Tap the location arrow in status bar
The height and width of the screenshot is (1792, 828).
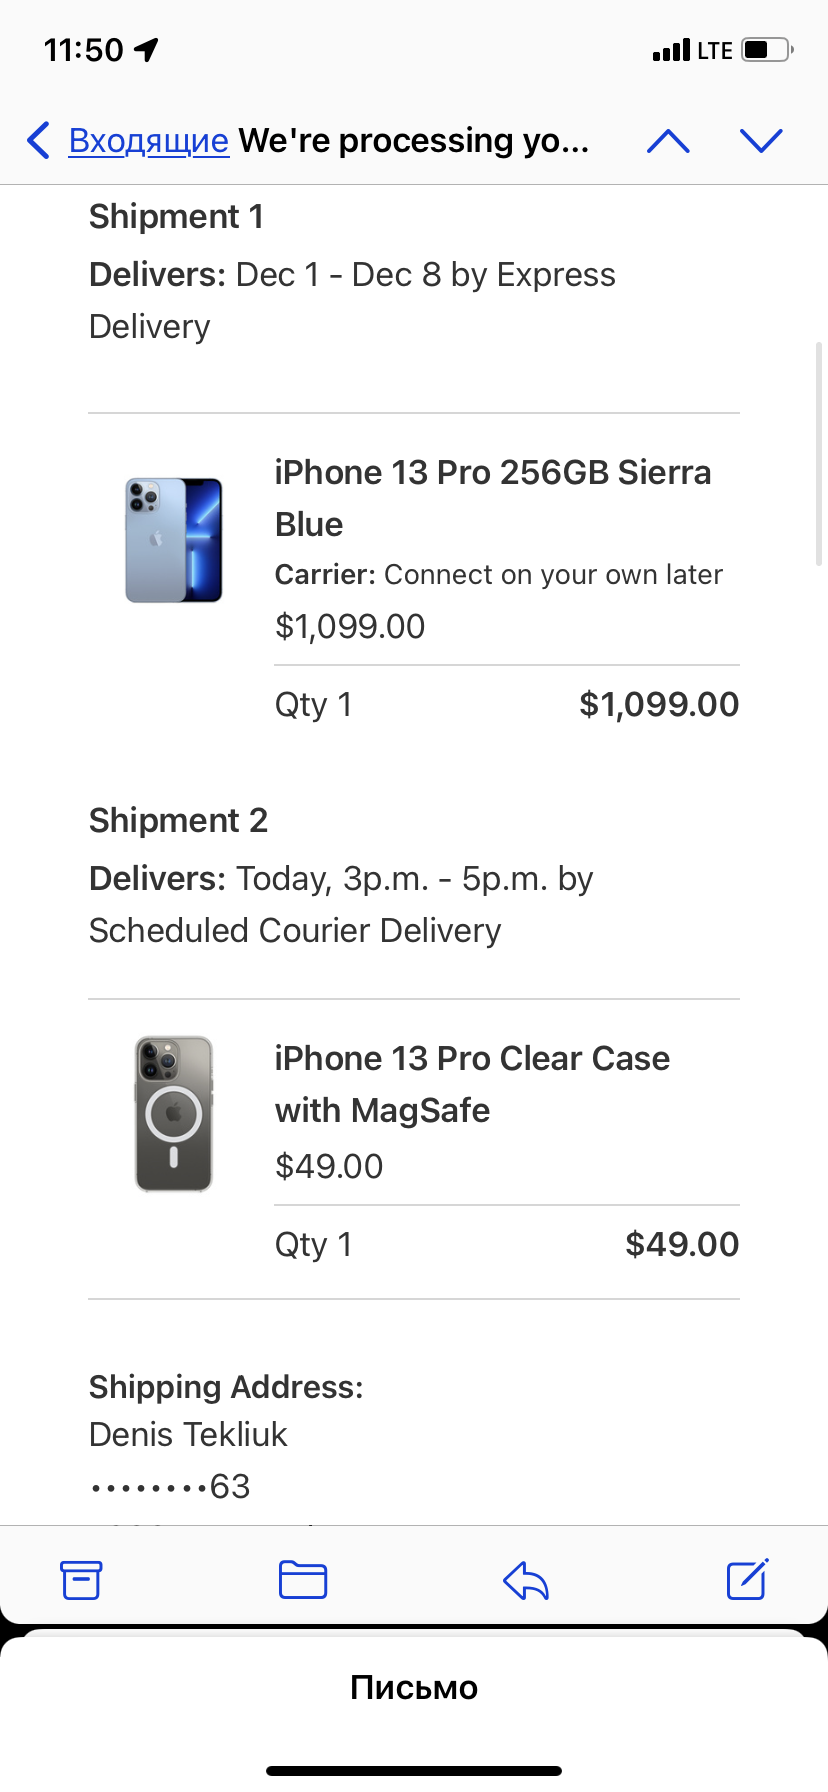(x=147, y=49)
